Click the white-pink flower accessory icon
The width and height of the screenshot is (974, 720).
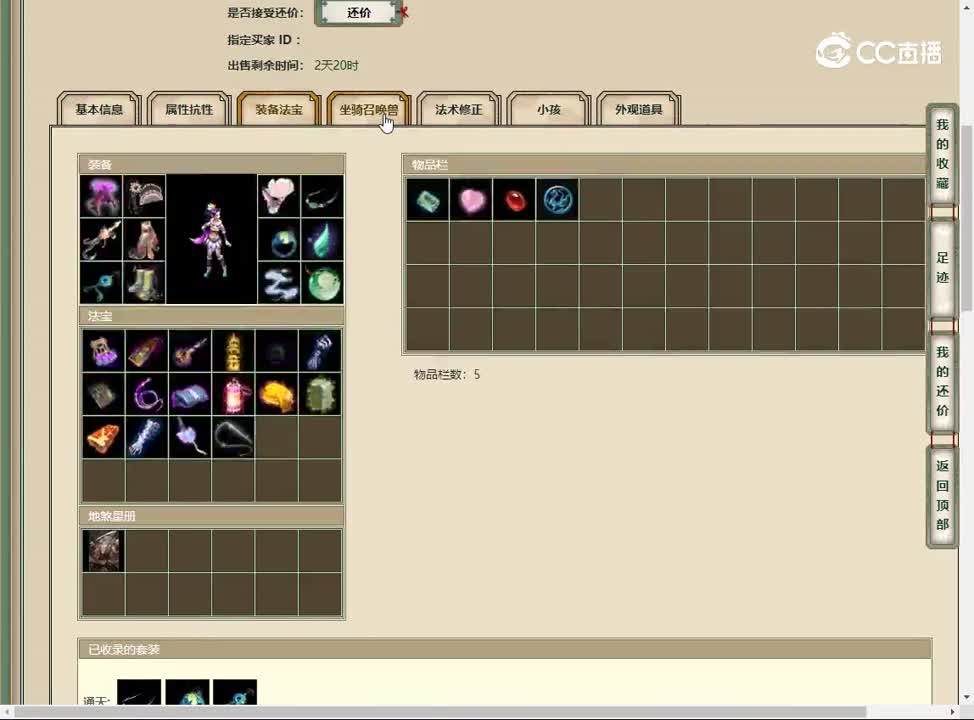coord(279,196)
